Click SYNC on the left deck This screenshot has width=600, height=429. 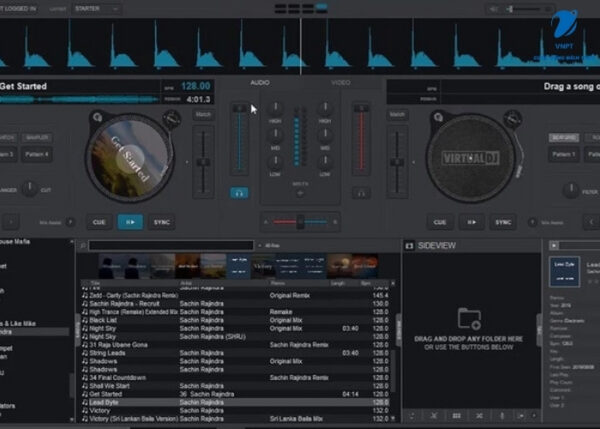[x=161, y=222]
